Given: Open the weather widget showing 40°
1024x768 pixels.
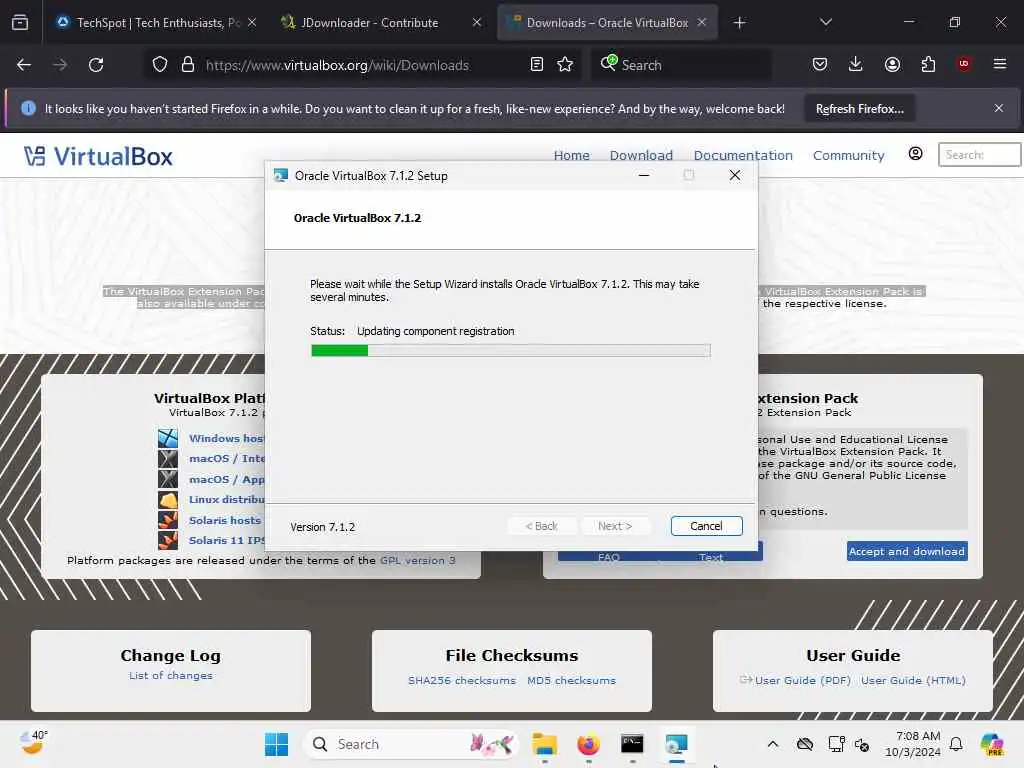Looking at the screenshot, I should pos(33,743).
